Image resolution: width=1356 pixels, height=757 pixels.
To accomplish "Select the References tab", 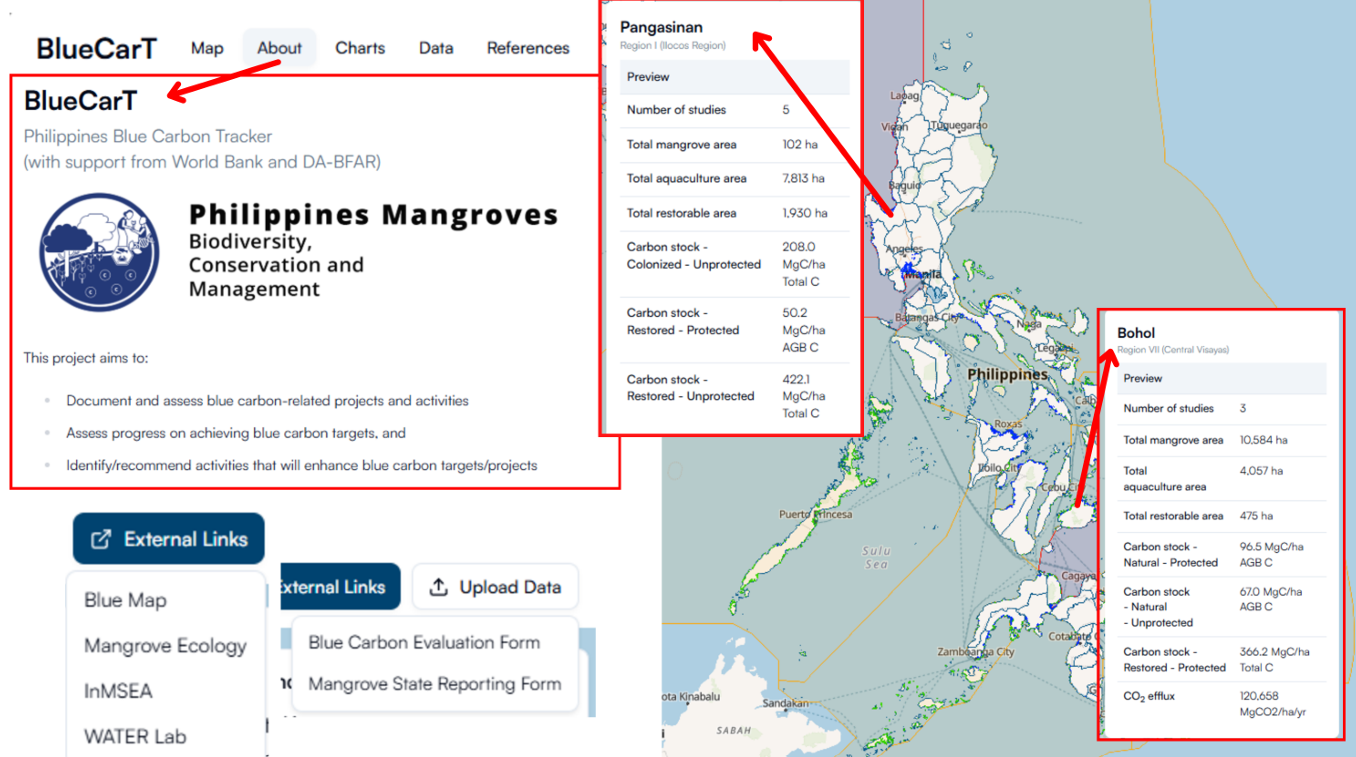I will [528, 48].
